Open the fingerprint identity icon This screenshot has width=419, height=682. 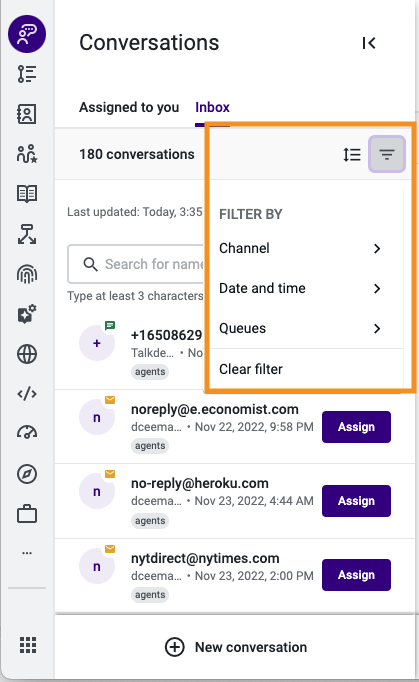(27, 274)
